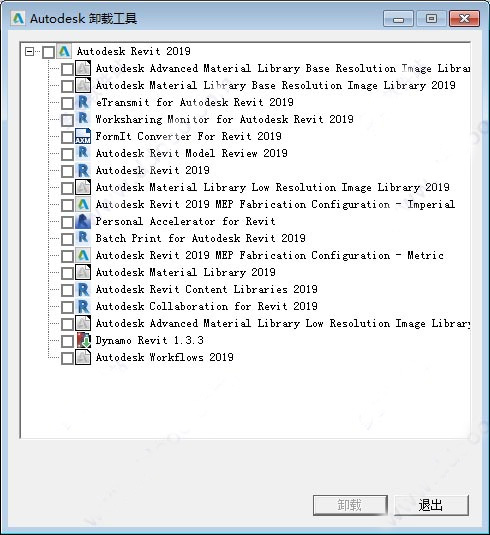Select 'Autodesk Revit Content Libraries 2019' text

pos(206,290)
